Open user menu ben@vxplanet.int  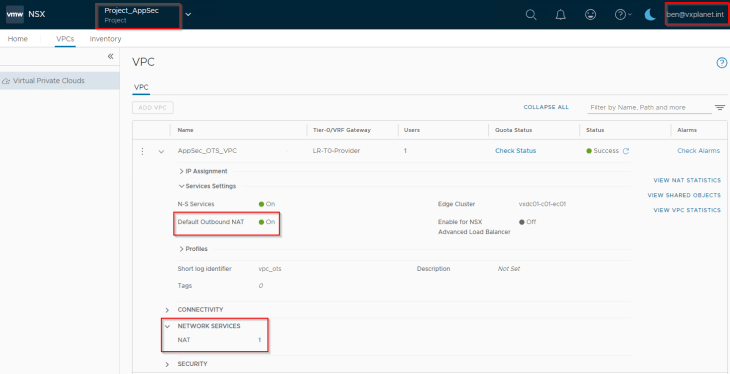695,14
